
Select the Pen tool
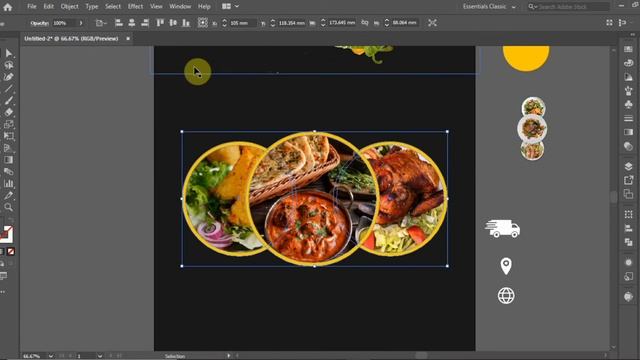(9, 77)
